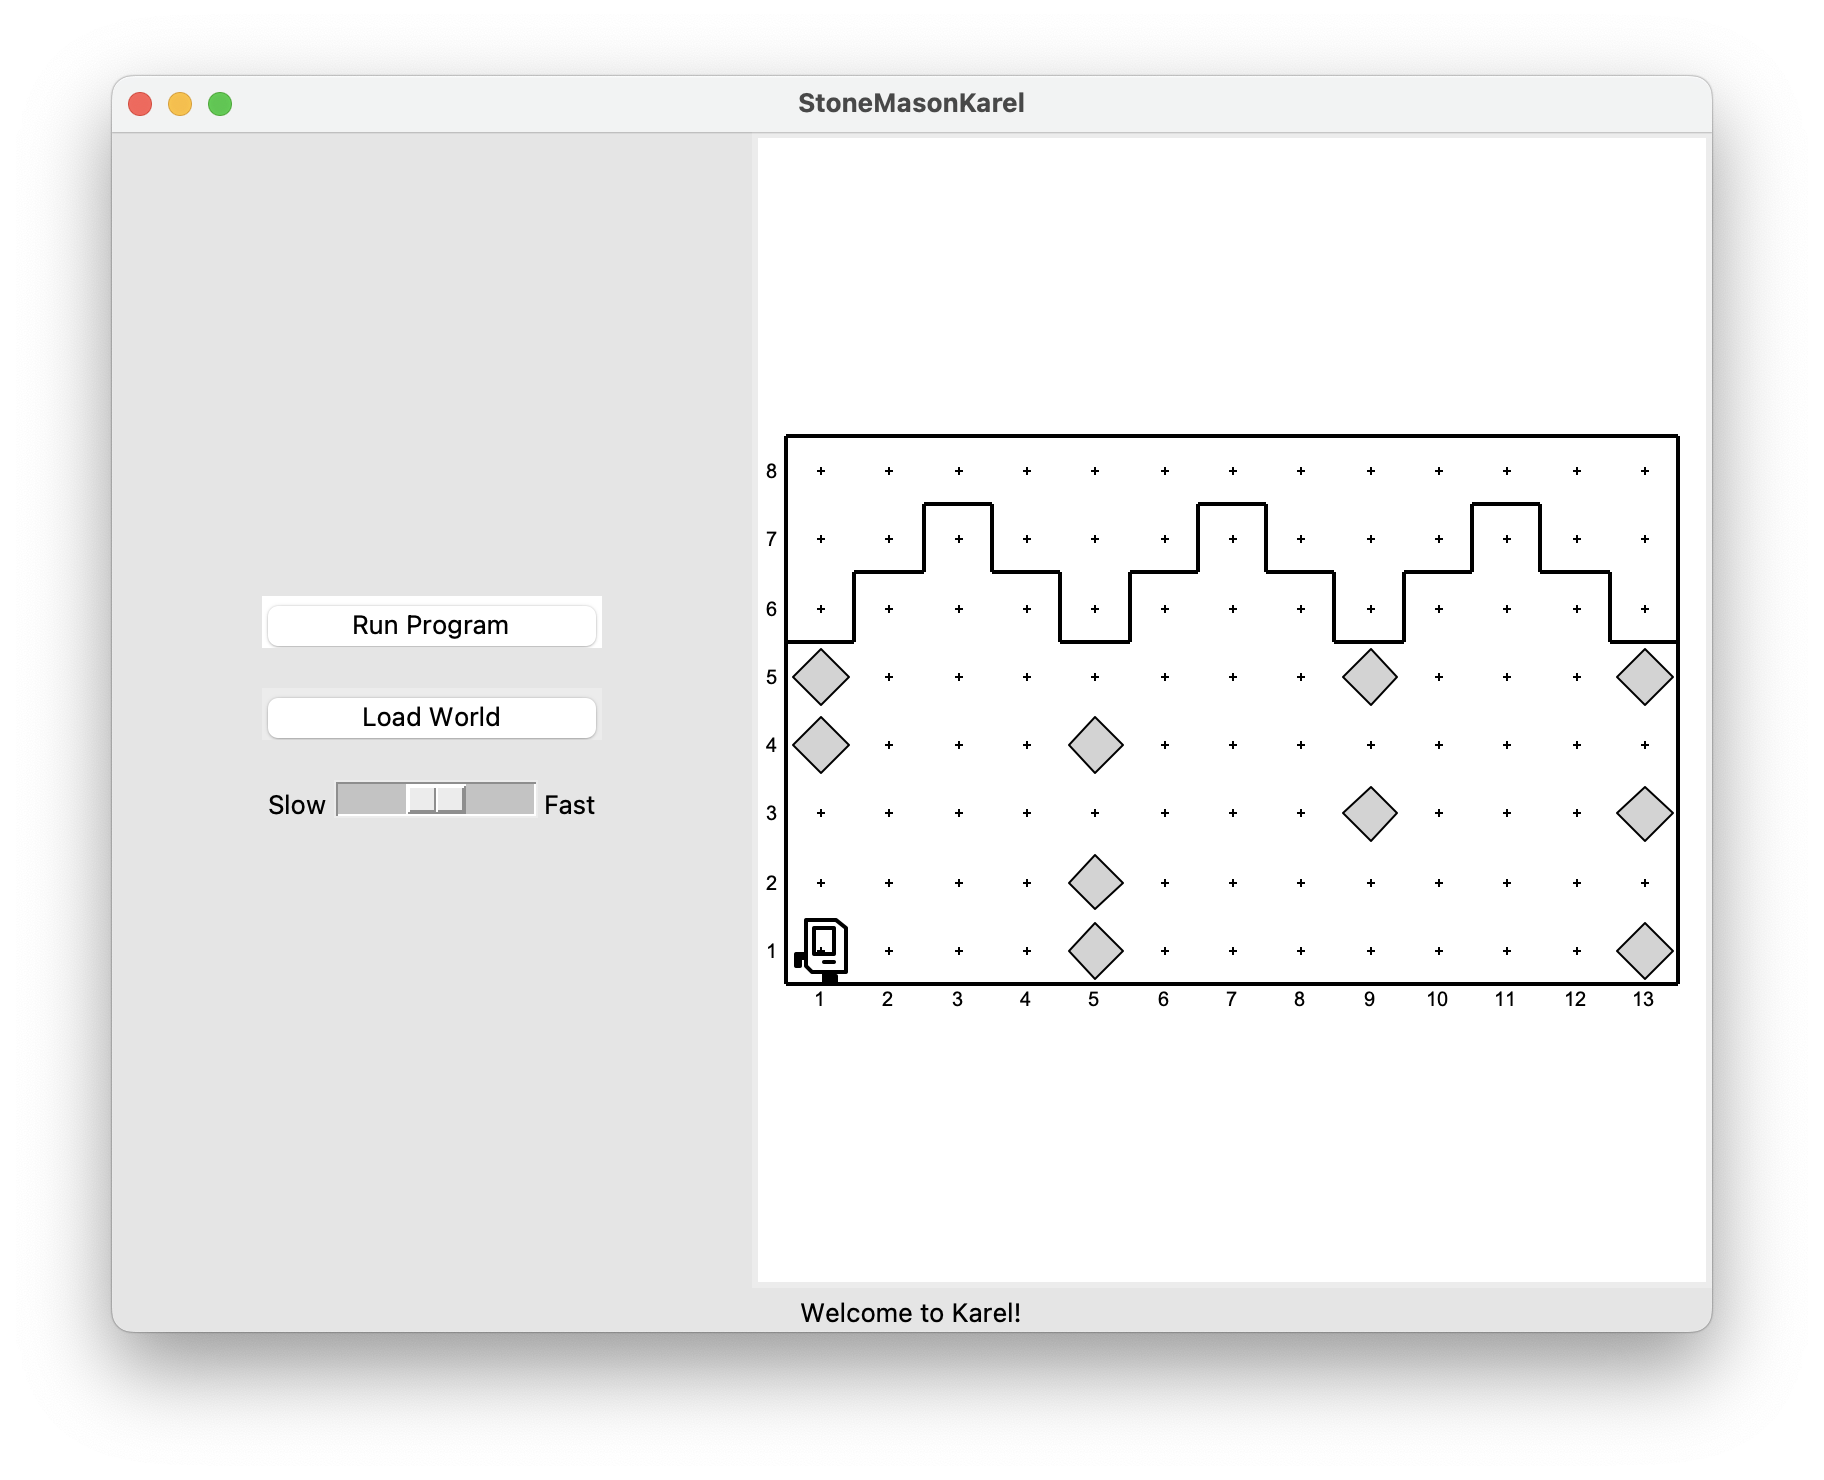Click the beeper at column 5, row 2
This screenshot has height=1480, width=1824.
[x=1096, y=883]
